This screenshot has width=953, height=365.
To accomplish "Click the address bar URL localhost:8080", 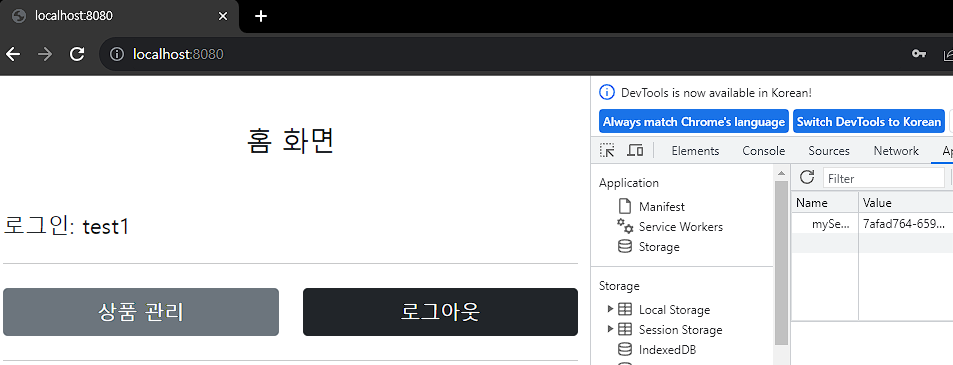I will [178, 55].
